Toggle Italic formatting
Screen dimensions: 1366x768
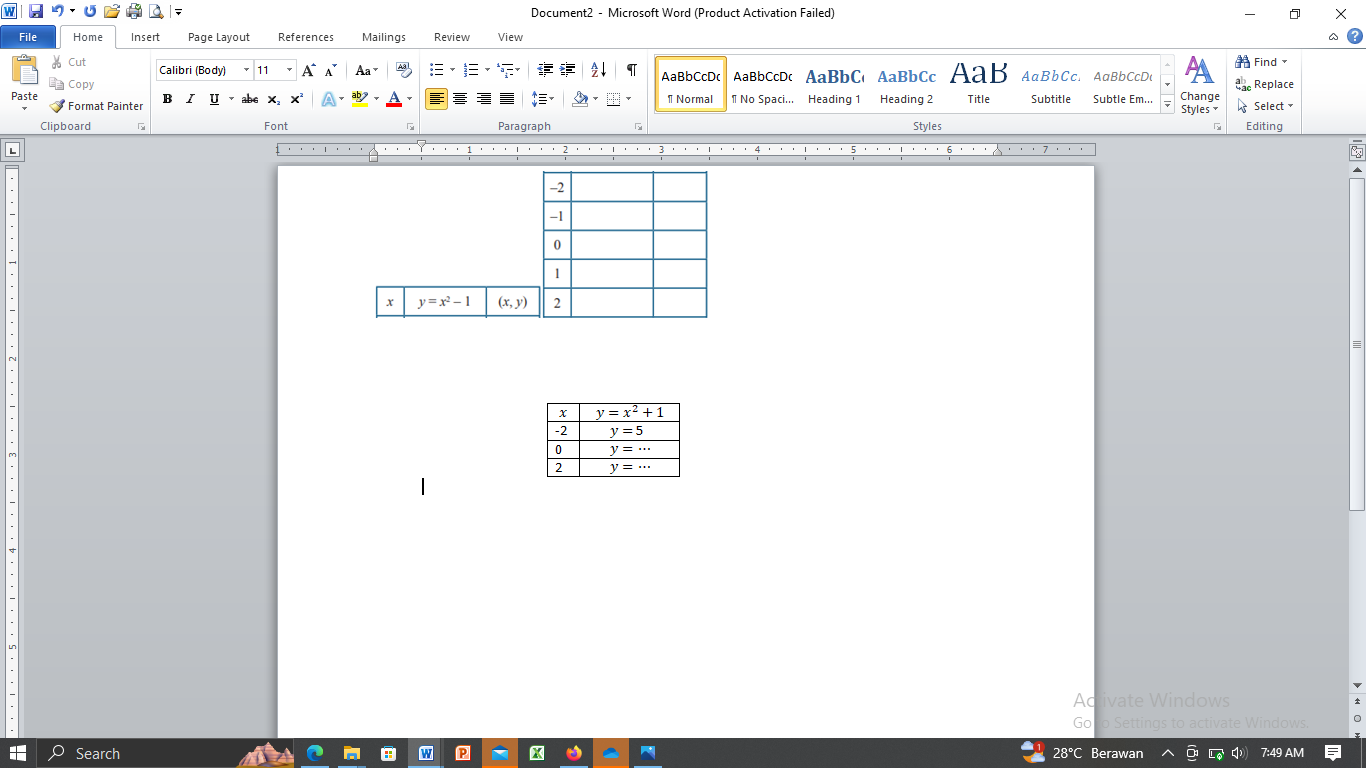190,99
